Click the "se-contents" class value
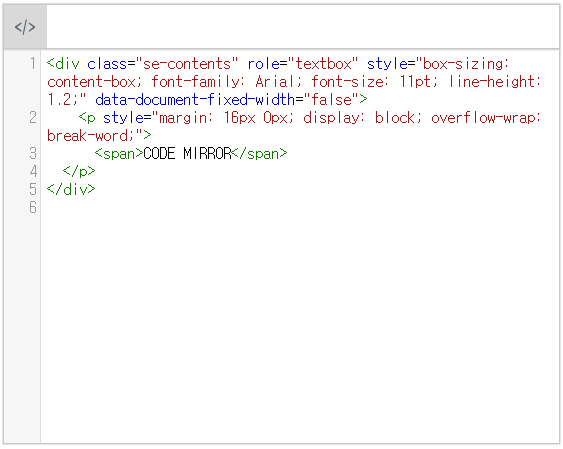Screen dimensions: 563x449 pyautogui.click(x=187, y=64)
